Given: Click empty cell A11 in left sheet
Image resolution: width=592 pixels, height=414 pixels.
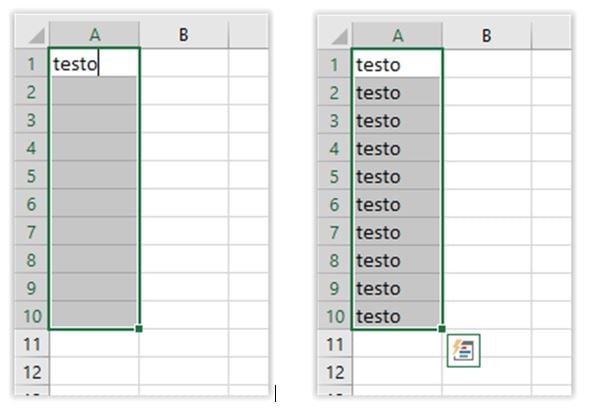Looking at the screenshot, I should point(94,344).
